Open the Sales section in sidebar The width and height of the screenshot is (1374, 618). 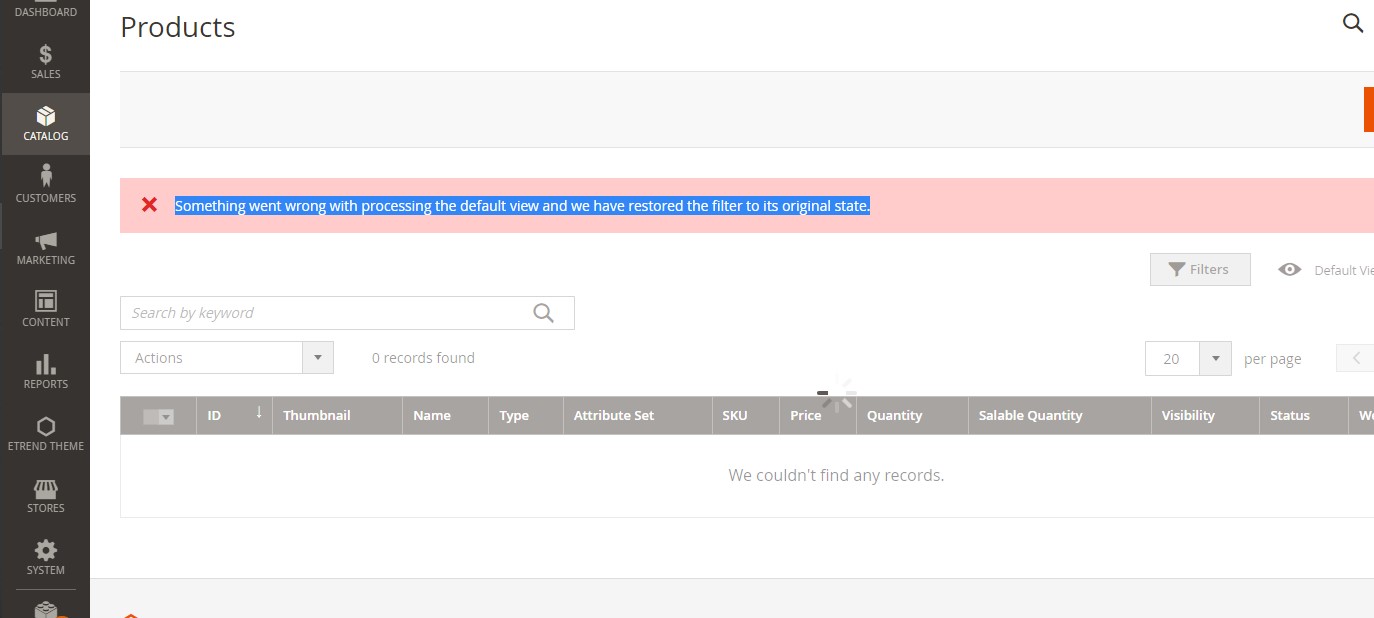[x=45, y=61]
